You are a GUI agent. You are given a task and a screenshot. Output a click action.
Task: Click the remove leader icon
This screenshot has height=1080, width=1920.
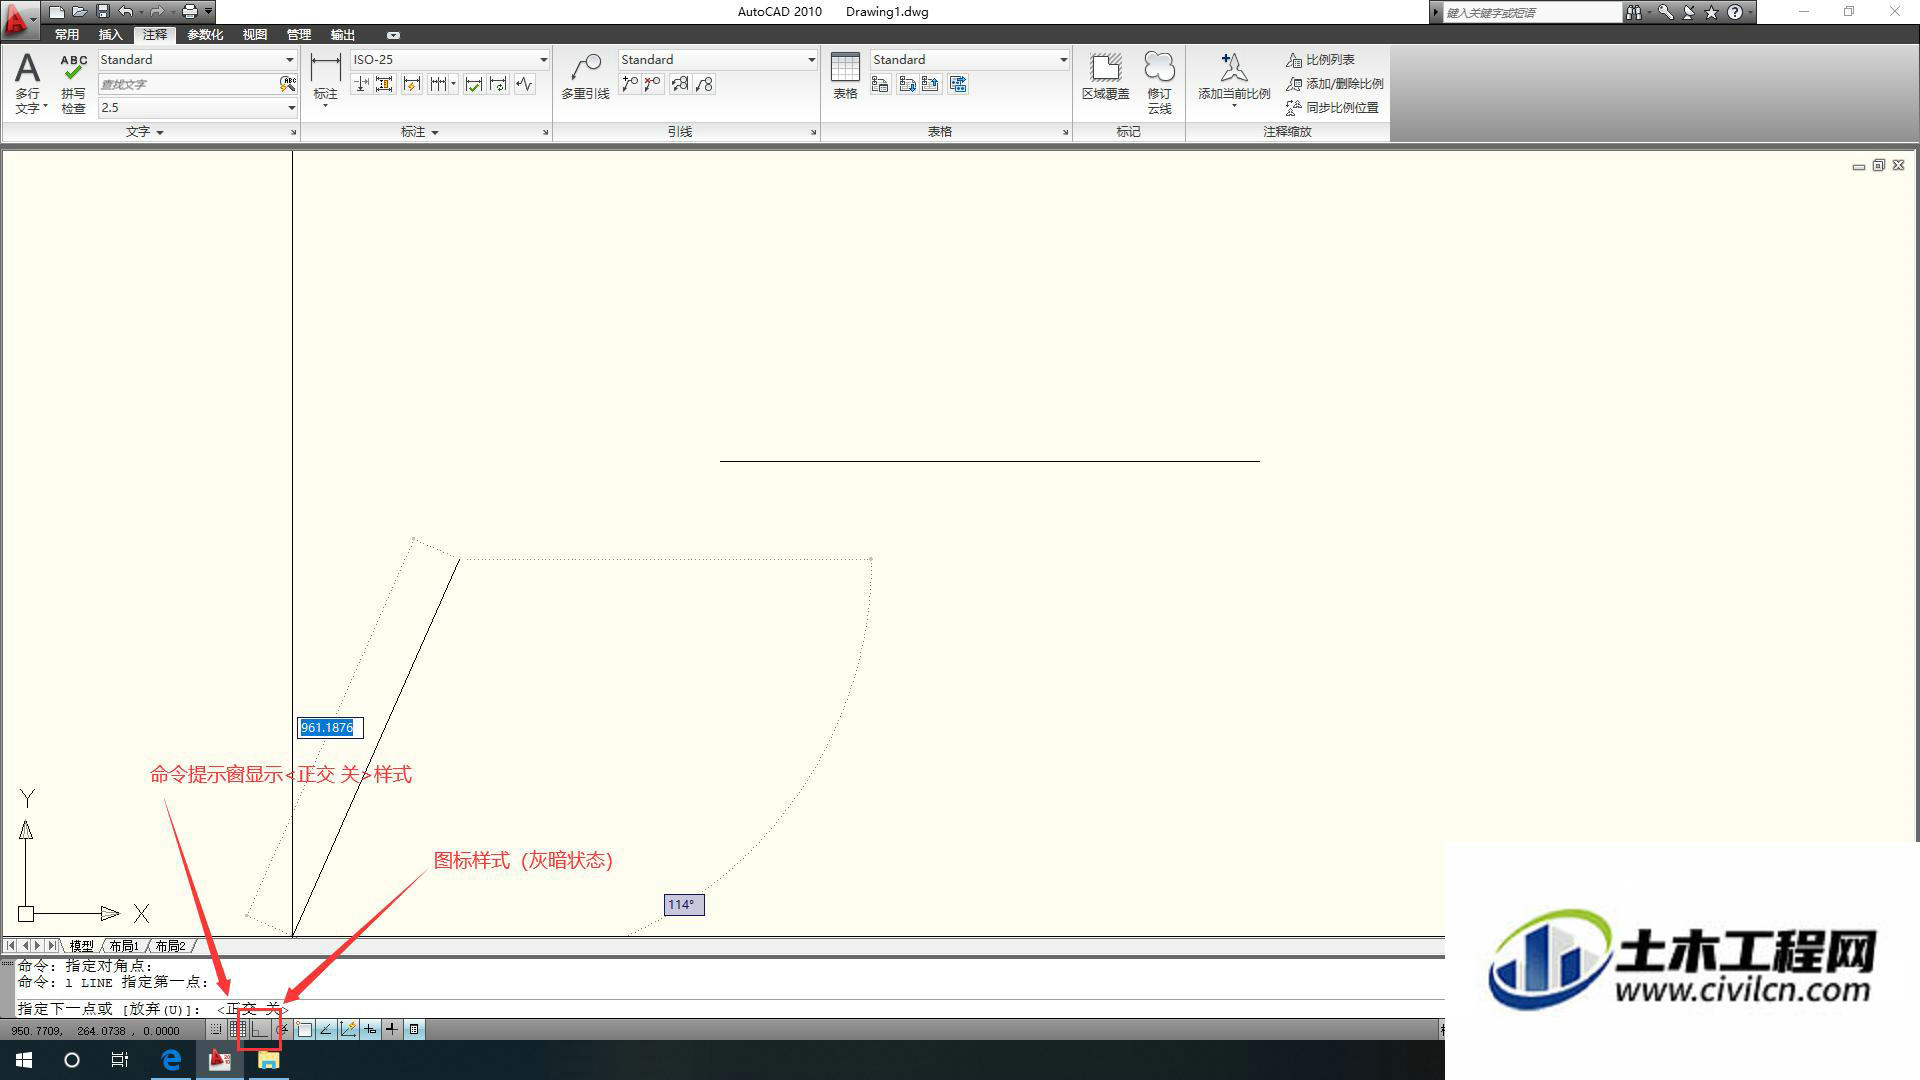click(x=652, y=84)
